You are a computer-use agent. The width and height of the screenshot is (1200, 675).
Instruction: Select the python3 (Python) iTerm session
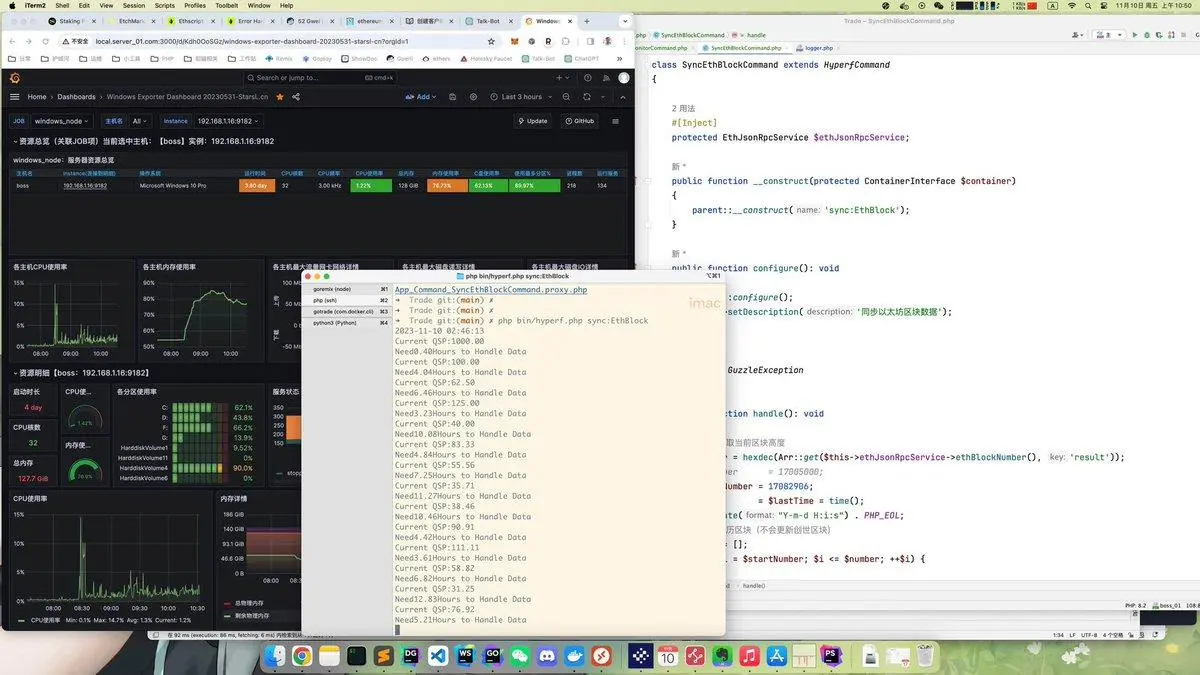(346, 323)
